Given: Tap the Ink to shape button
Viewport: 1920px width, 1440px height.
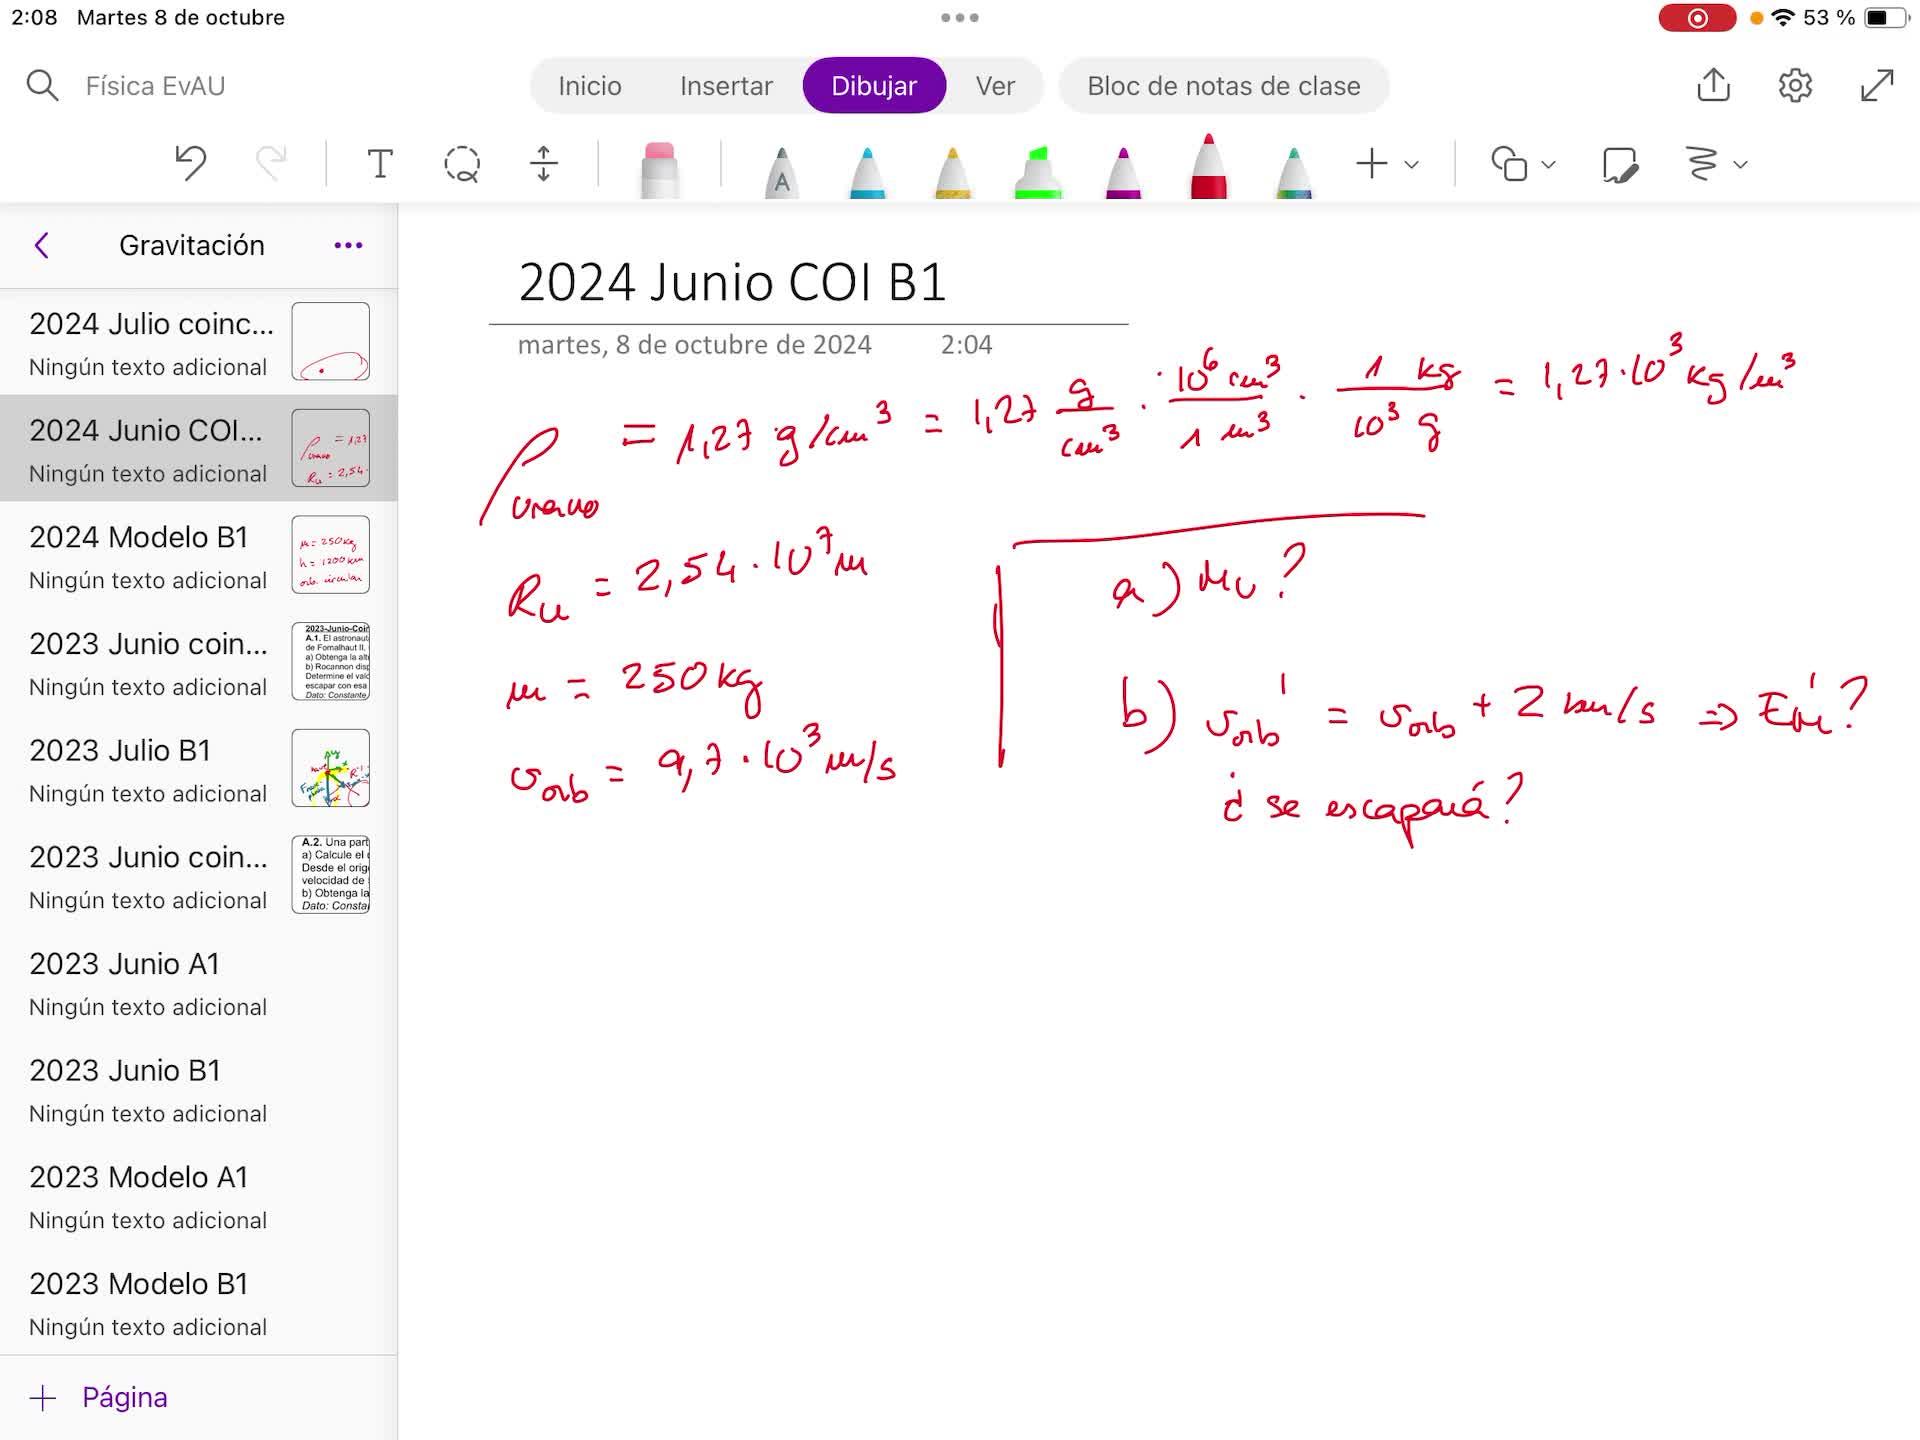Looking at the screenshot, I should click(1620, 164).
